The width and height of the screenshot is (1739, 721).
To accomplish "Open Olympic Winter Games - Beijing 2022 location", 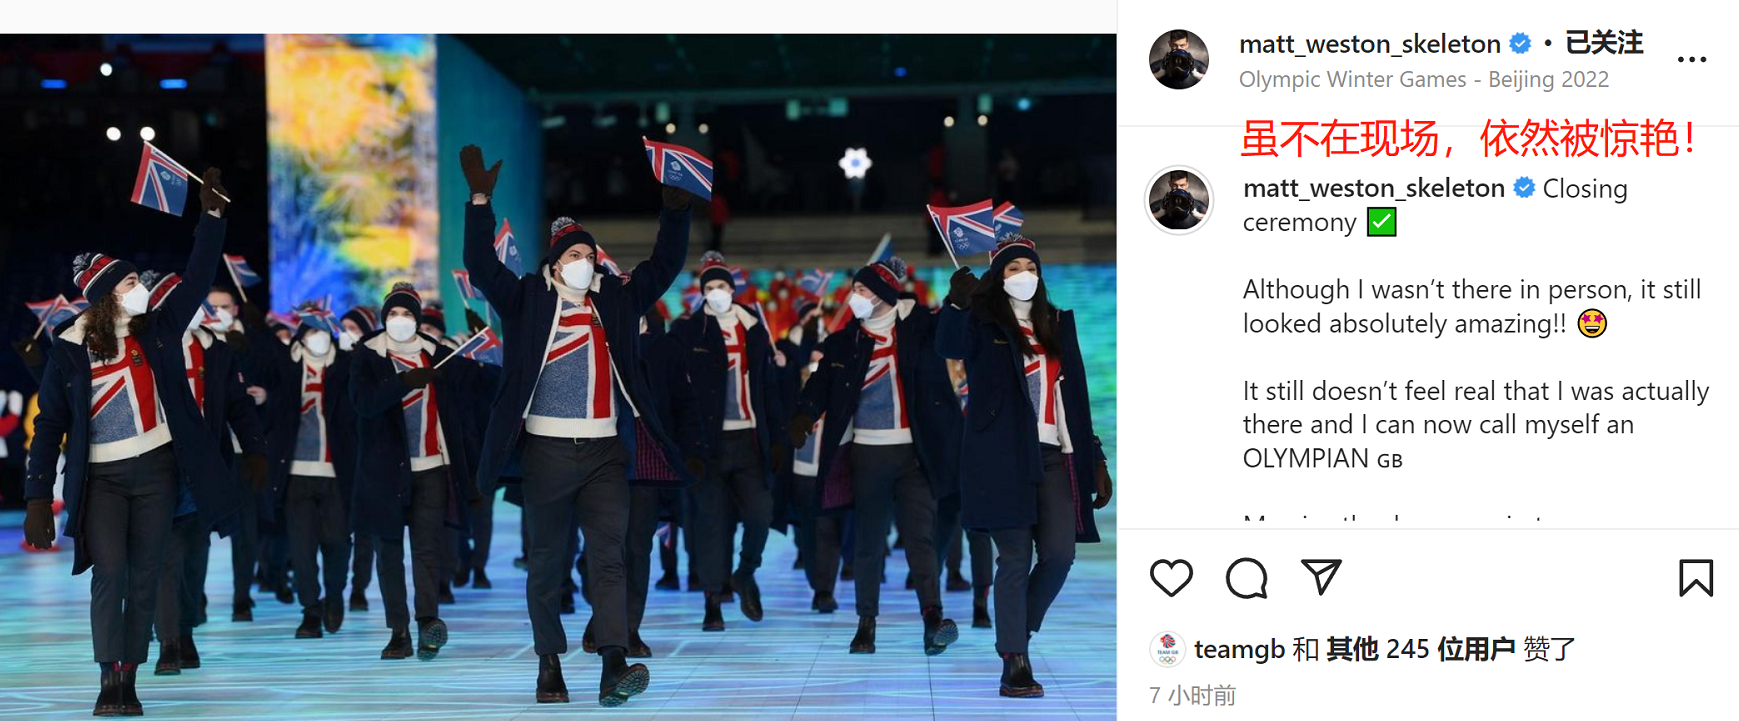I will click(1424, 79).
